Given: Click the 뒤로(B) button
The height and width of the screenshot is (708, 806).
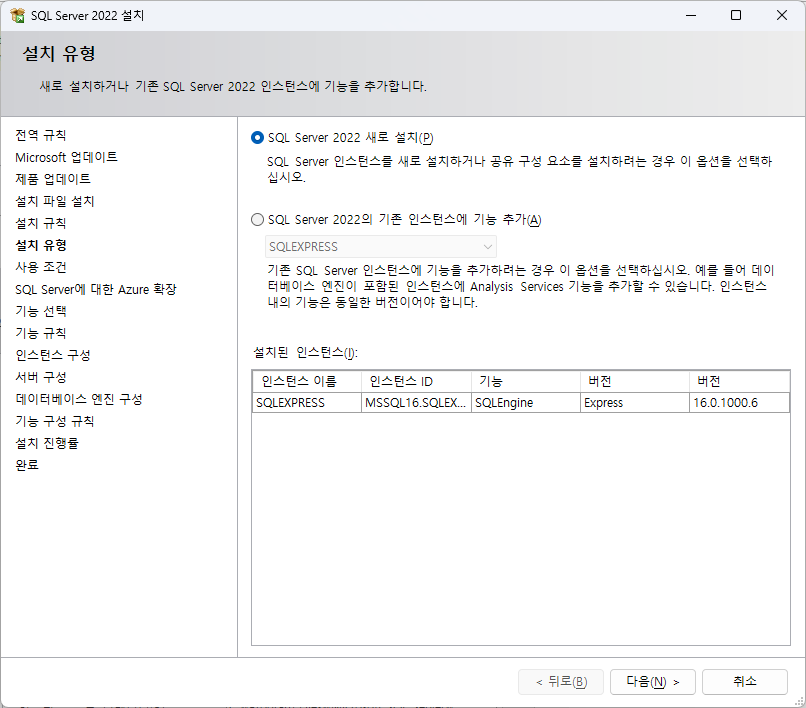Looking at the screenshot, I should coord(561,682).
